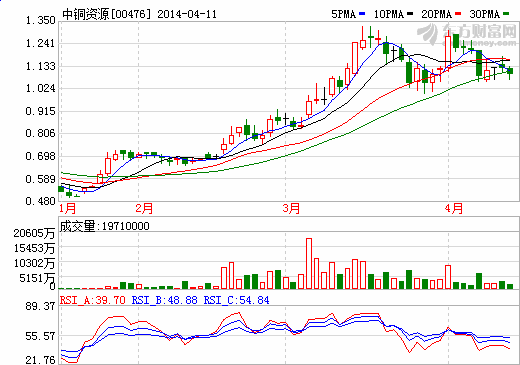Click the 3月 month marker
This screenshot has height=365, width=520.
pos(291,208)
